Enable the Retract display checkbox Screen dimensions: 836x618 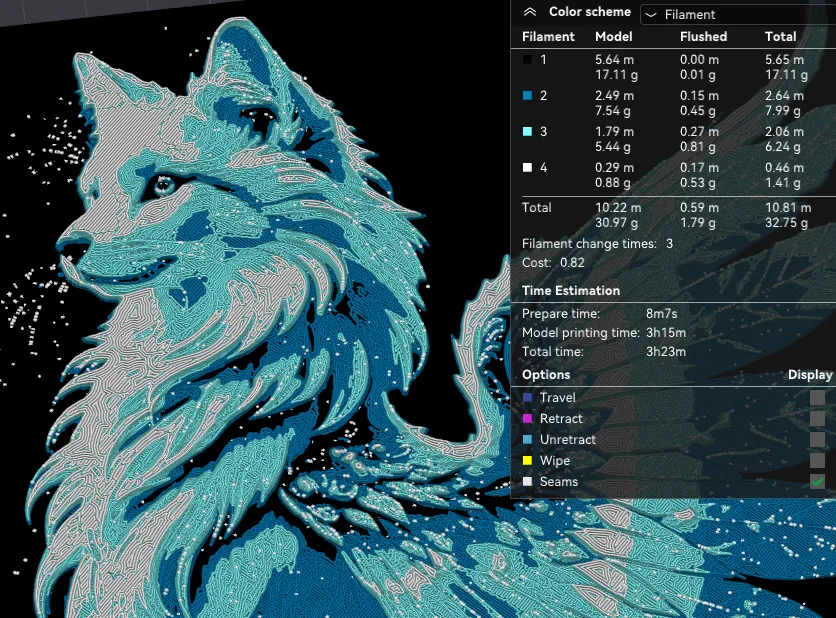(x=817, y=419)
